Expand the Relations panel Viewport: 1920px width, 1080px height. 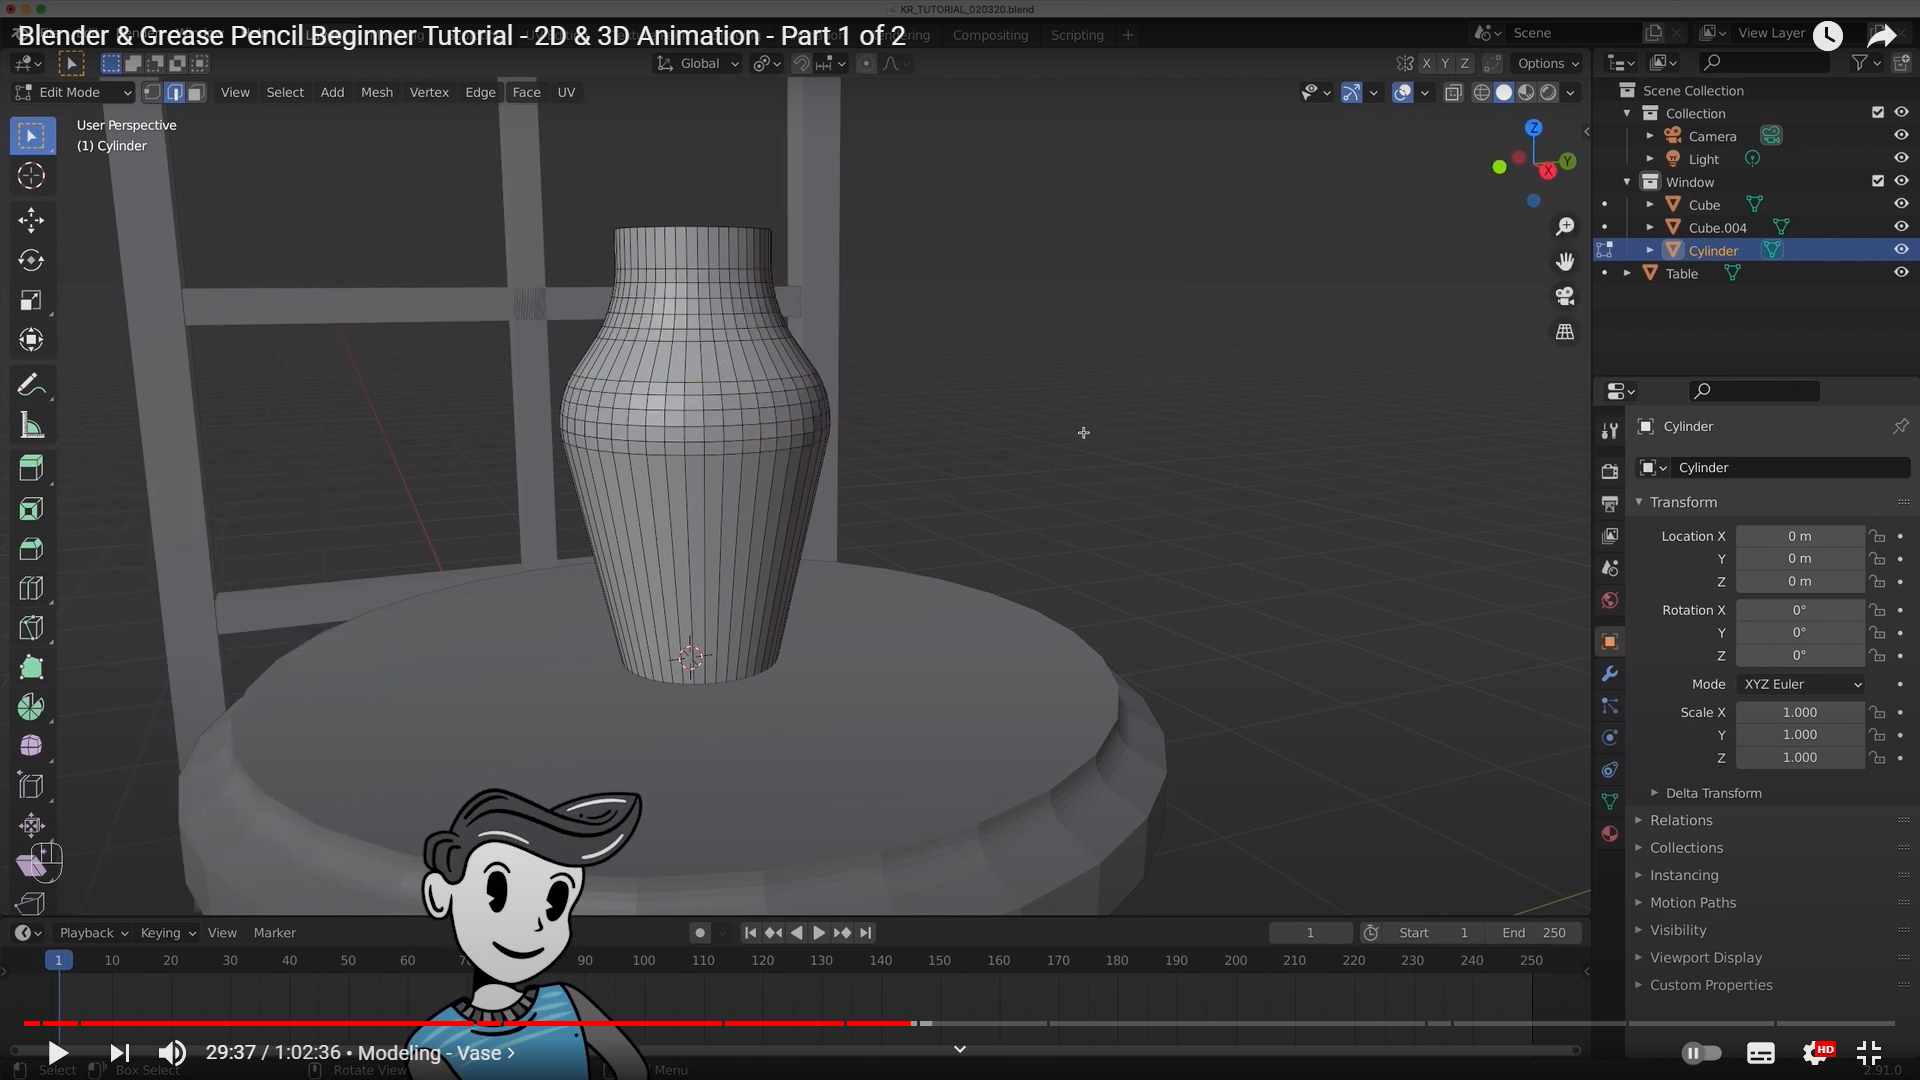pos(1681,820)
